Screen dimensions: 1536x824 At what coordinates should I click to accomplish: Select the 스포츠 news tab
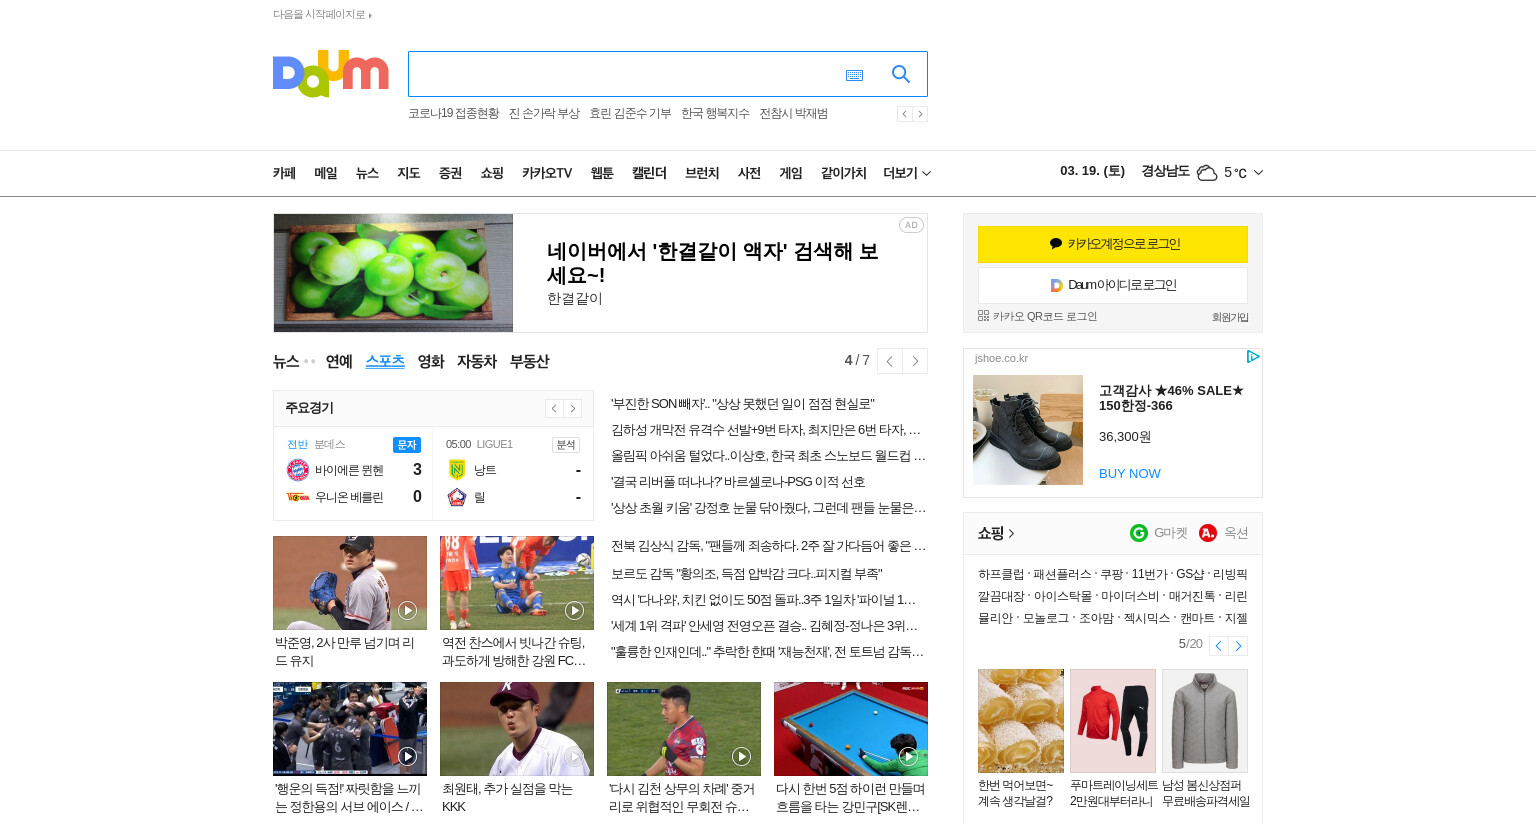coord(385,361)
